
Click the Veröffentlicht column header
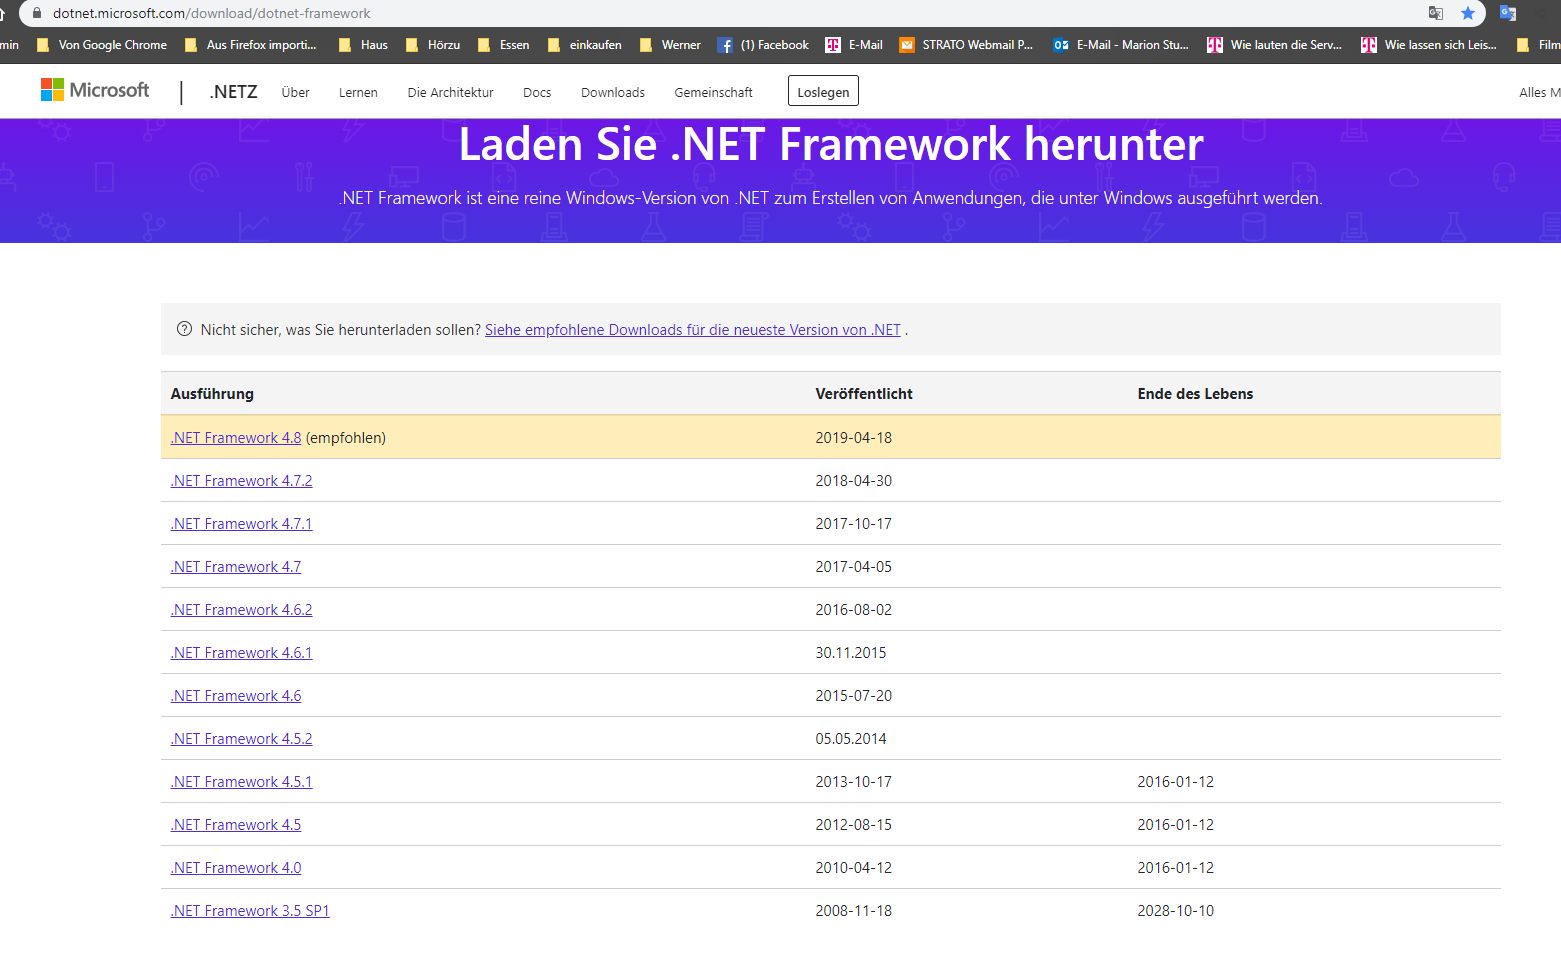point(864,394)
